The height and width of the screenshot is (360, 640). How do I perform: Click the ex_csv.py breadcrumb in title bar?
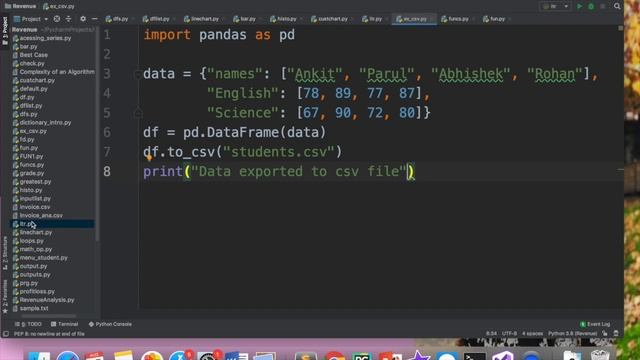tap(59, 6)
